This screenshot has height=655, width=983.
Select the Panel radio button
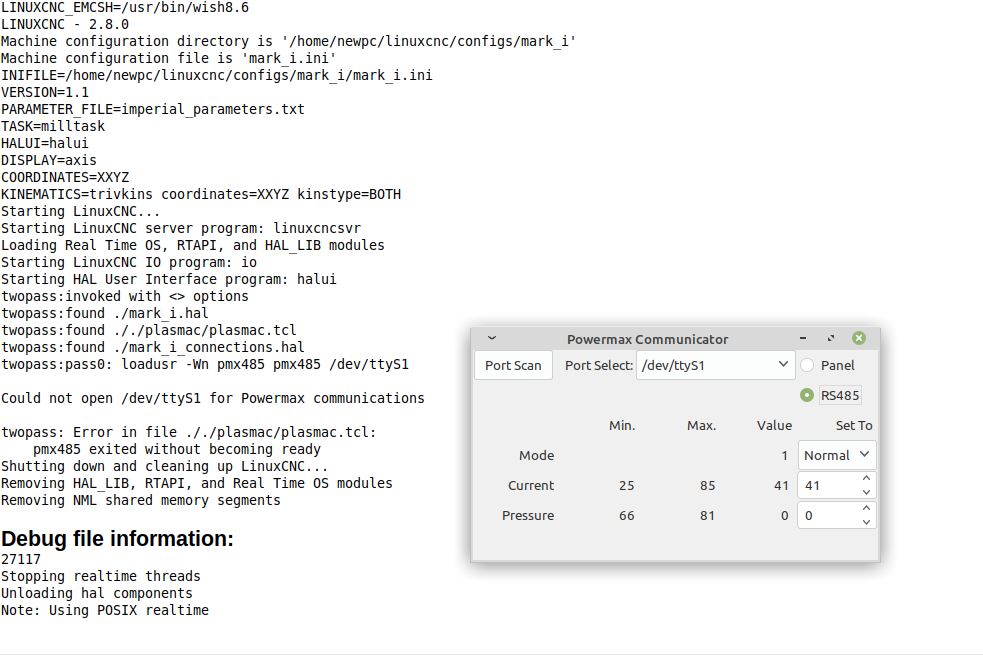pos(807,365)
